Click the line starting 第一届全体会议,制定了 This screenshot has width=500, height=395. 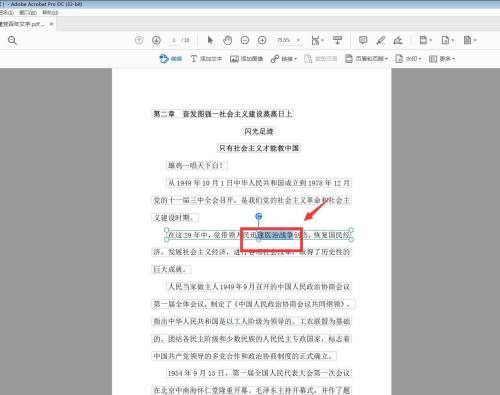click(253, 304)
